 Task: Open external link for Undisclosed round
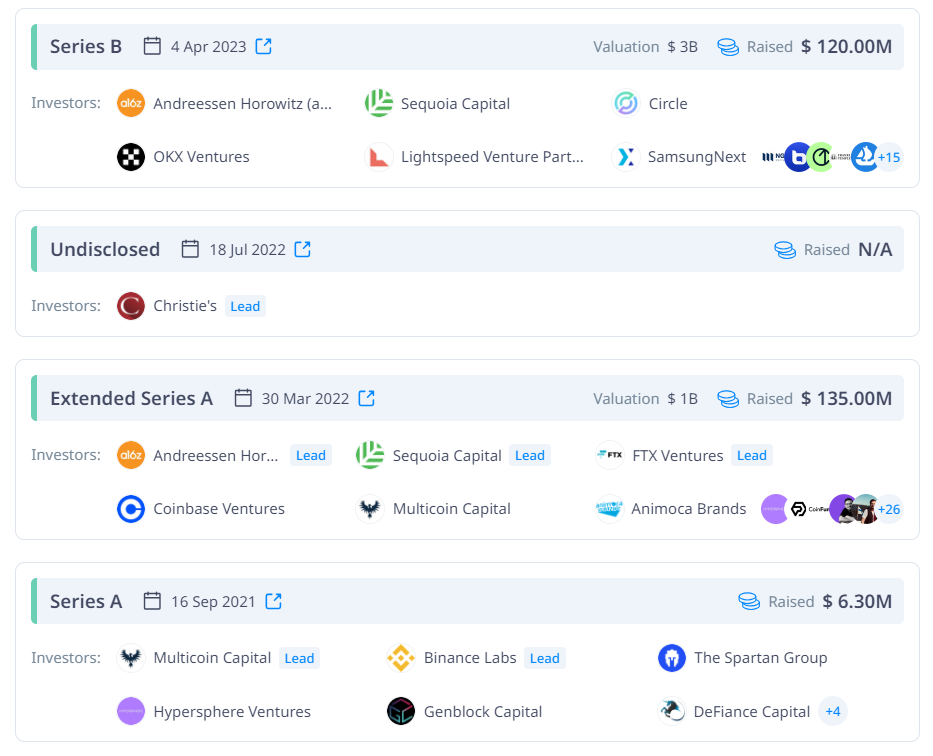tap(303, 249)
